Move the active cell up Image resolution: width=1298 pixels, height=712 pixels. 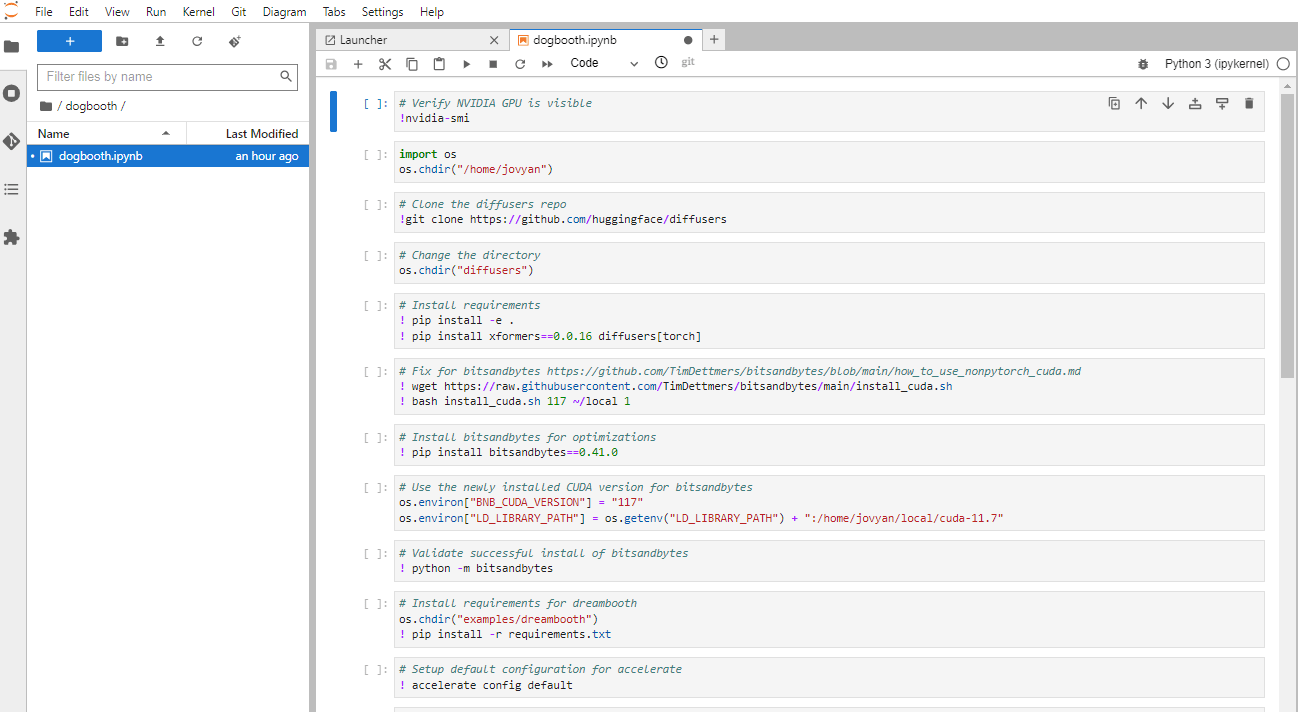click(x=1141, y=103)
